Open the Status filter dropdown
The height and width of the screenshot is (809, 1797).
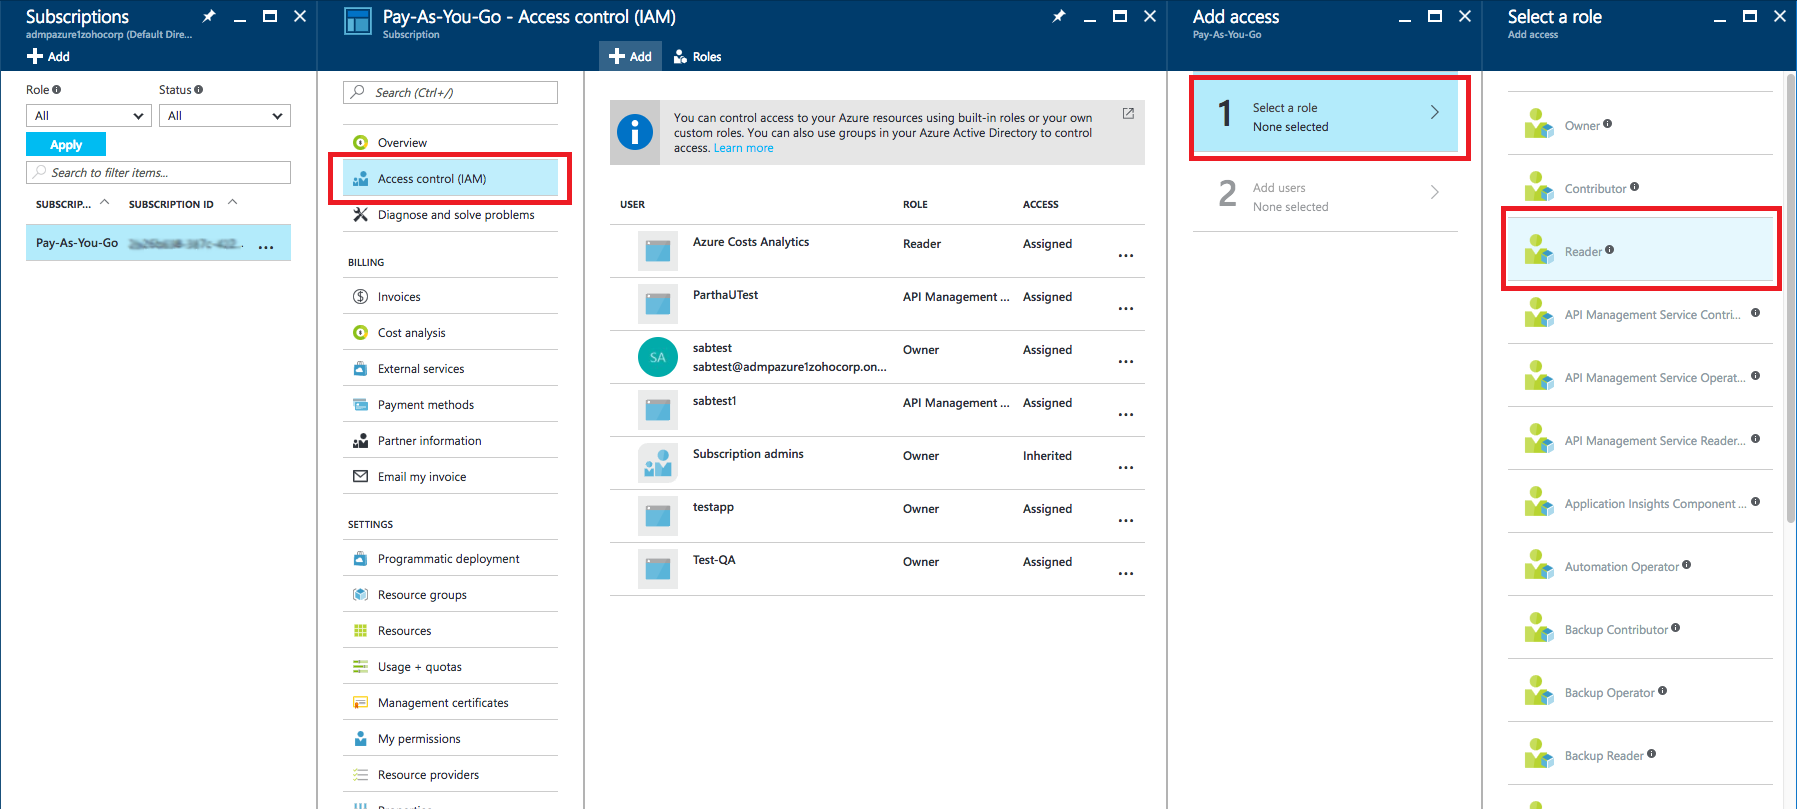(224, 116)
